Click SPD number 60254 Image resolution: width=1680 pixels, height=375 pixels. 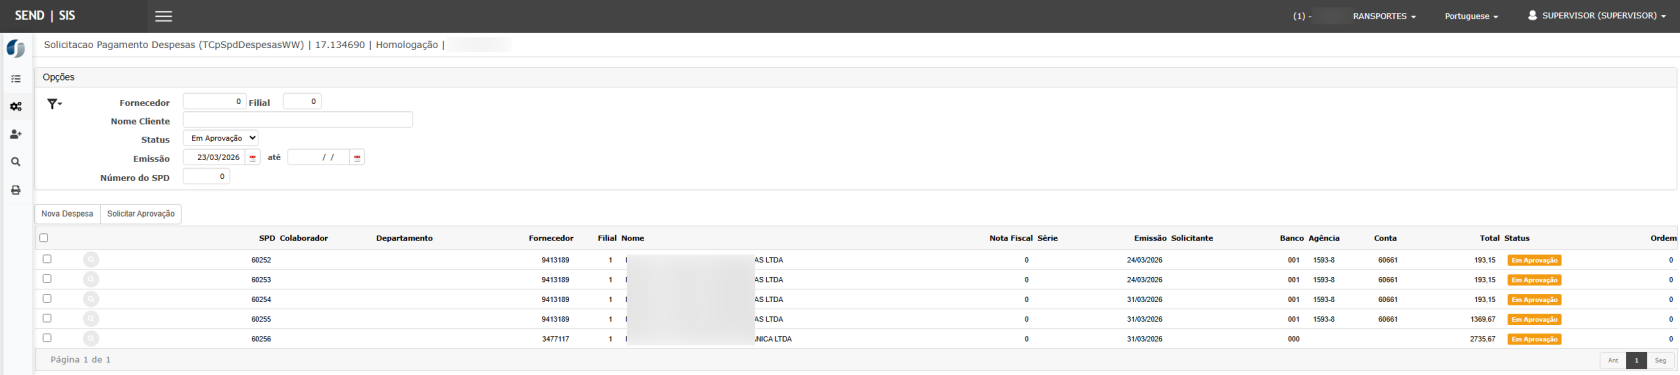[x=261, y=300]
